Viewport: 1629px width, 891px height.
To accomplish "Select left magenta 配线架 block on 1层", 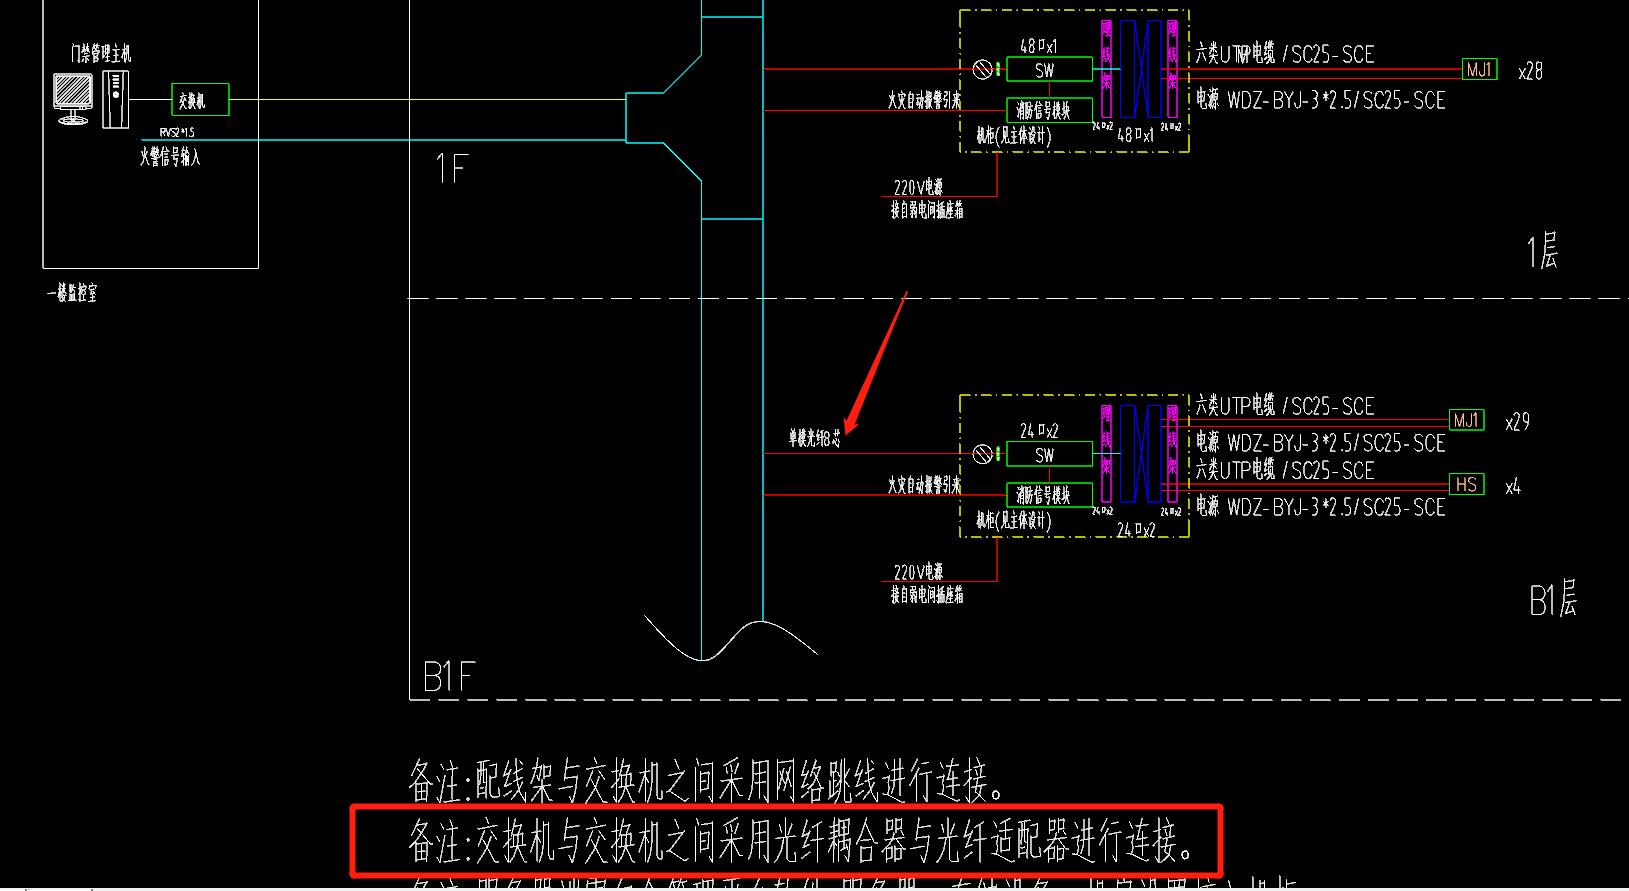I will click(1106, 69).
